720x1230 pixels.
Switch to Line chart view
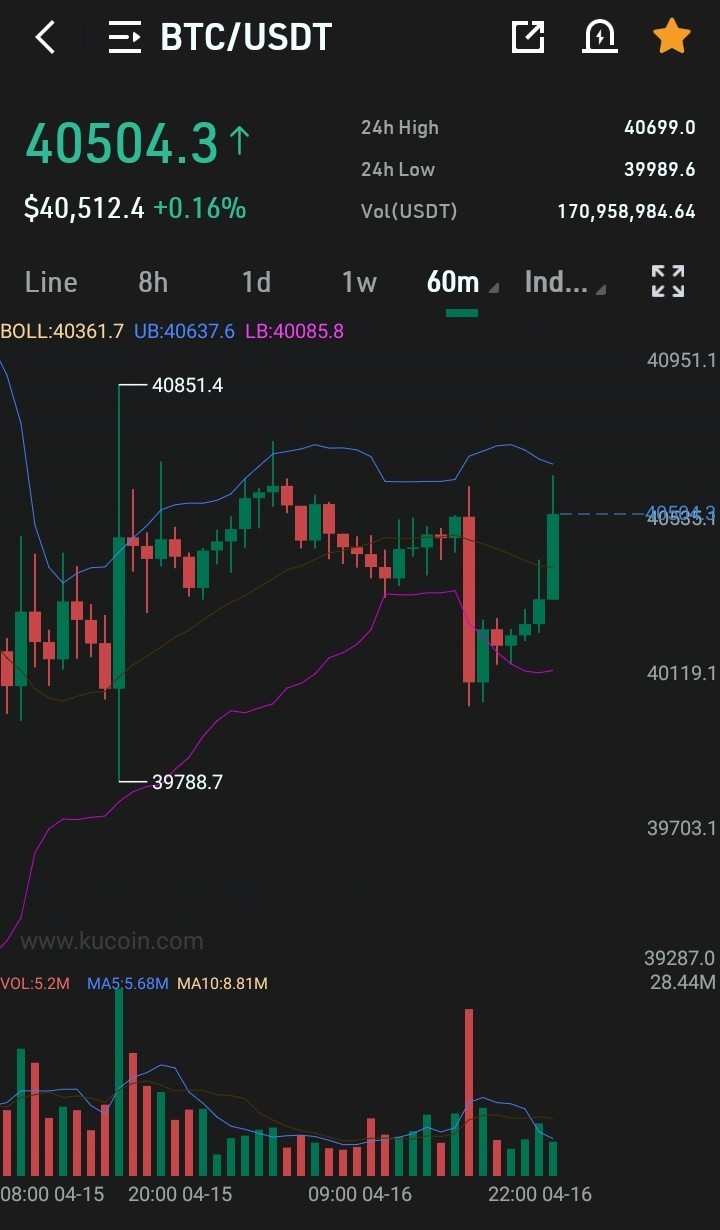51,282
